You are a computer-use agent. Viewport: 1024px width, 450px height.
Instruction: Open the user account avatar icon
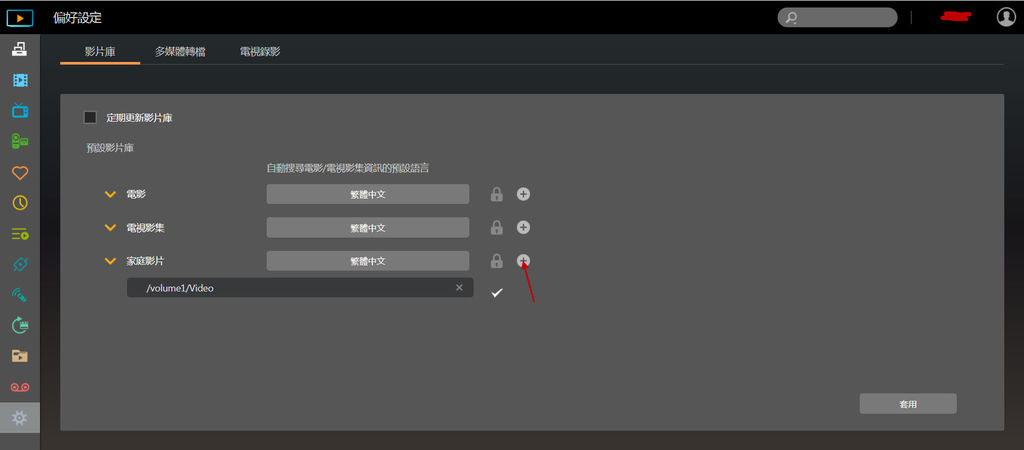point(1006,17)
